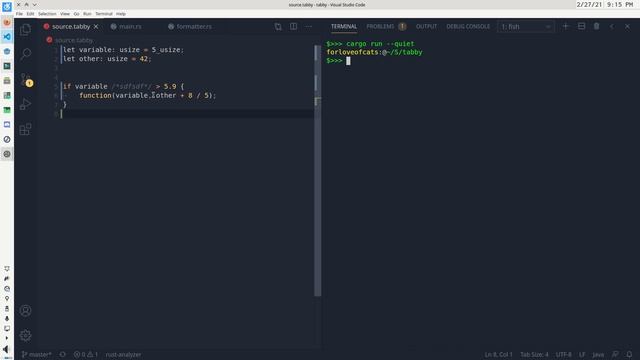Change the UTF-8 file encoding
Viewport: 640px width, 360px height.
pos(564,355)
